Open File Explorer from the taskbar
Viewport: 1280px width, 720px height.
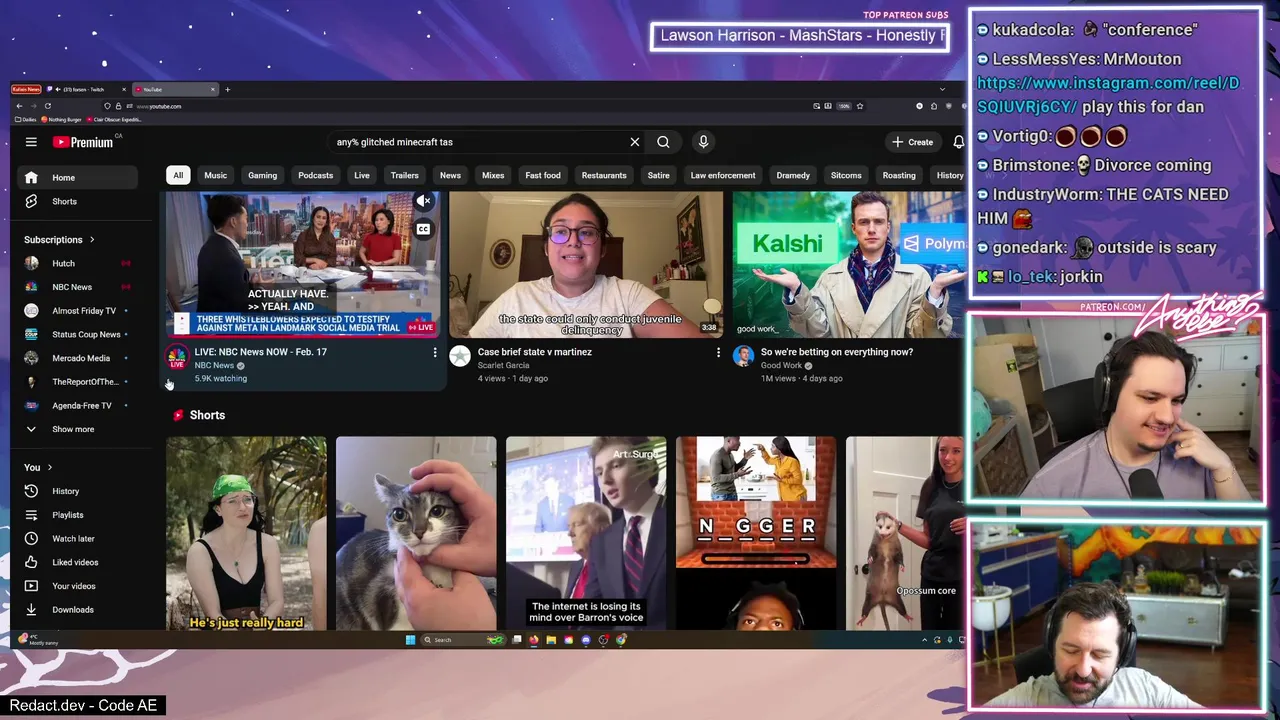[x=551, y=640]
